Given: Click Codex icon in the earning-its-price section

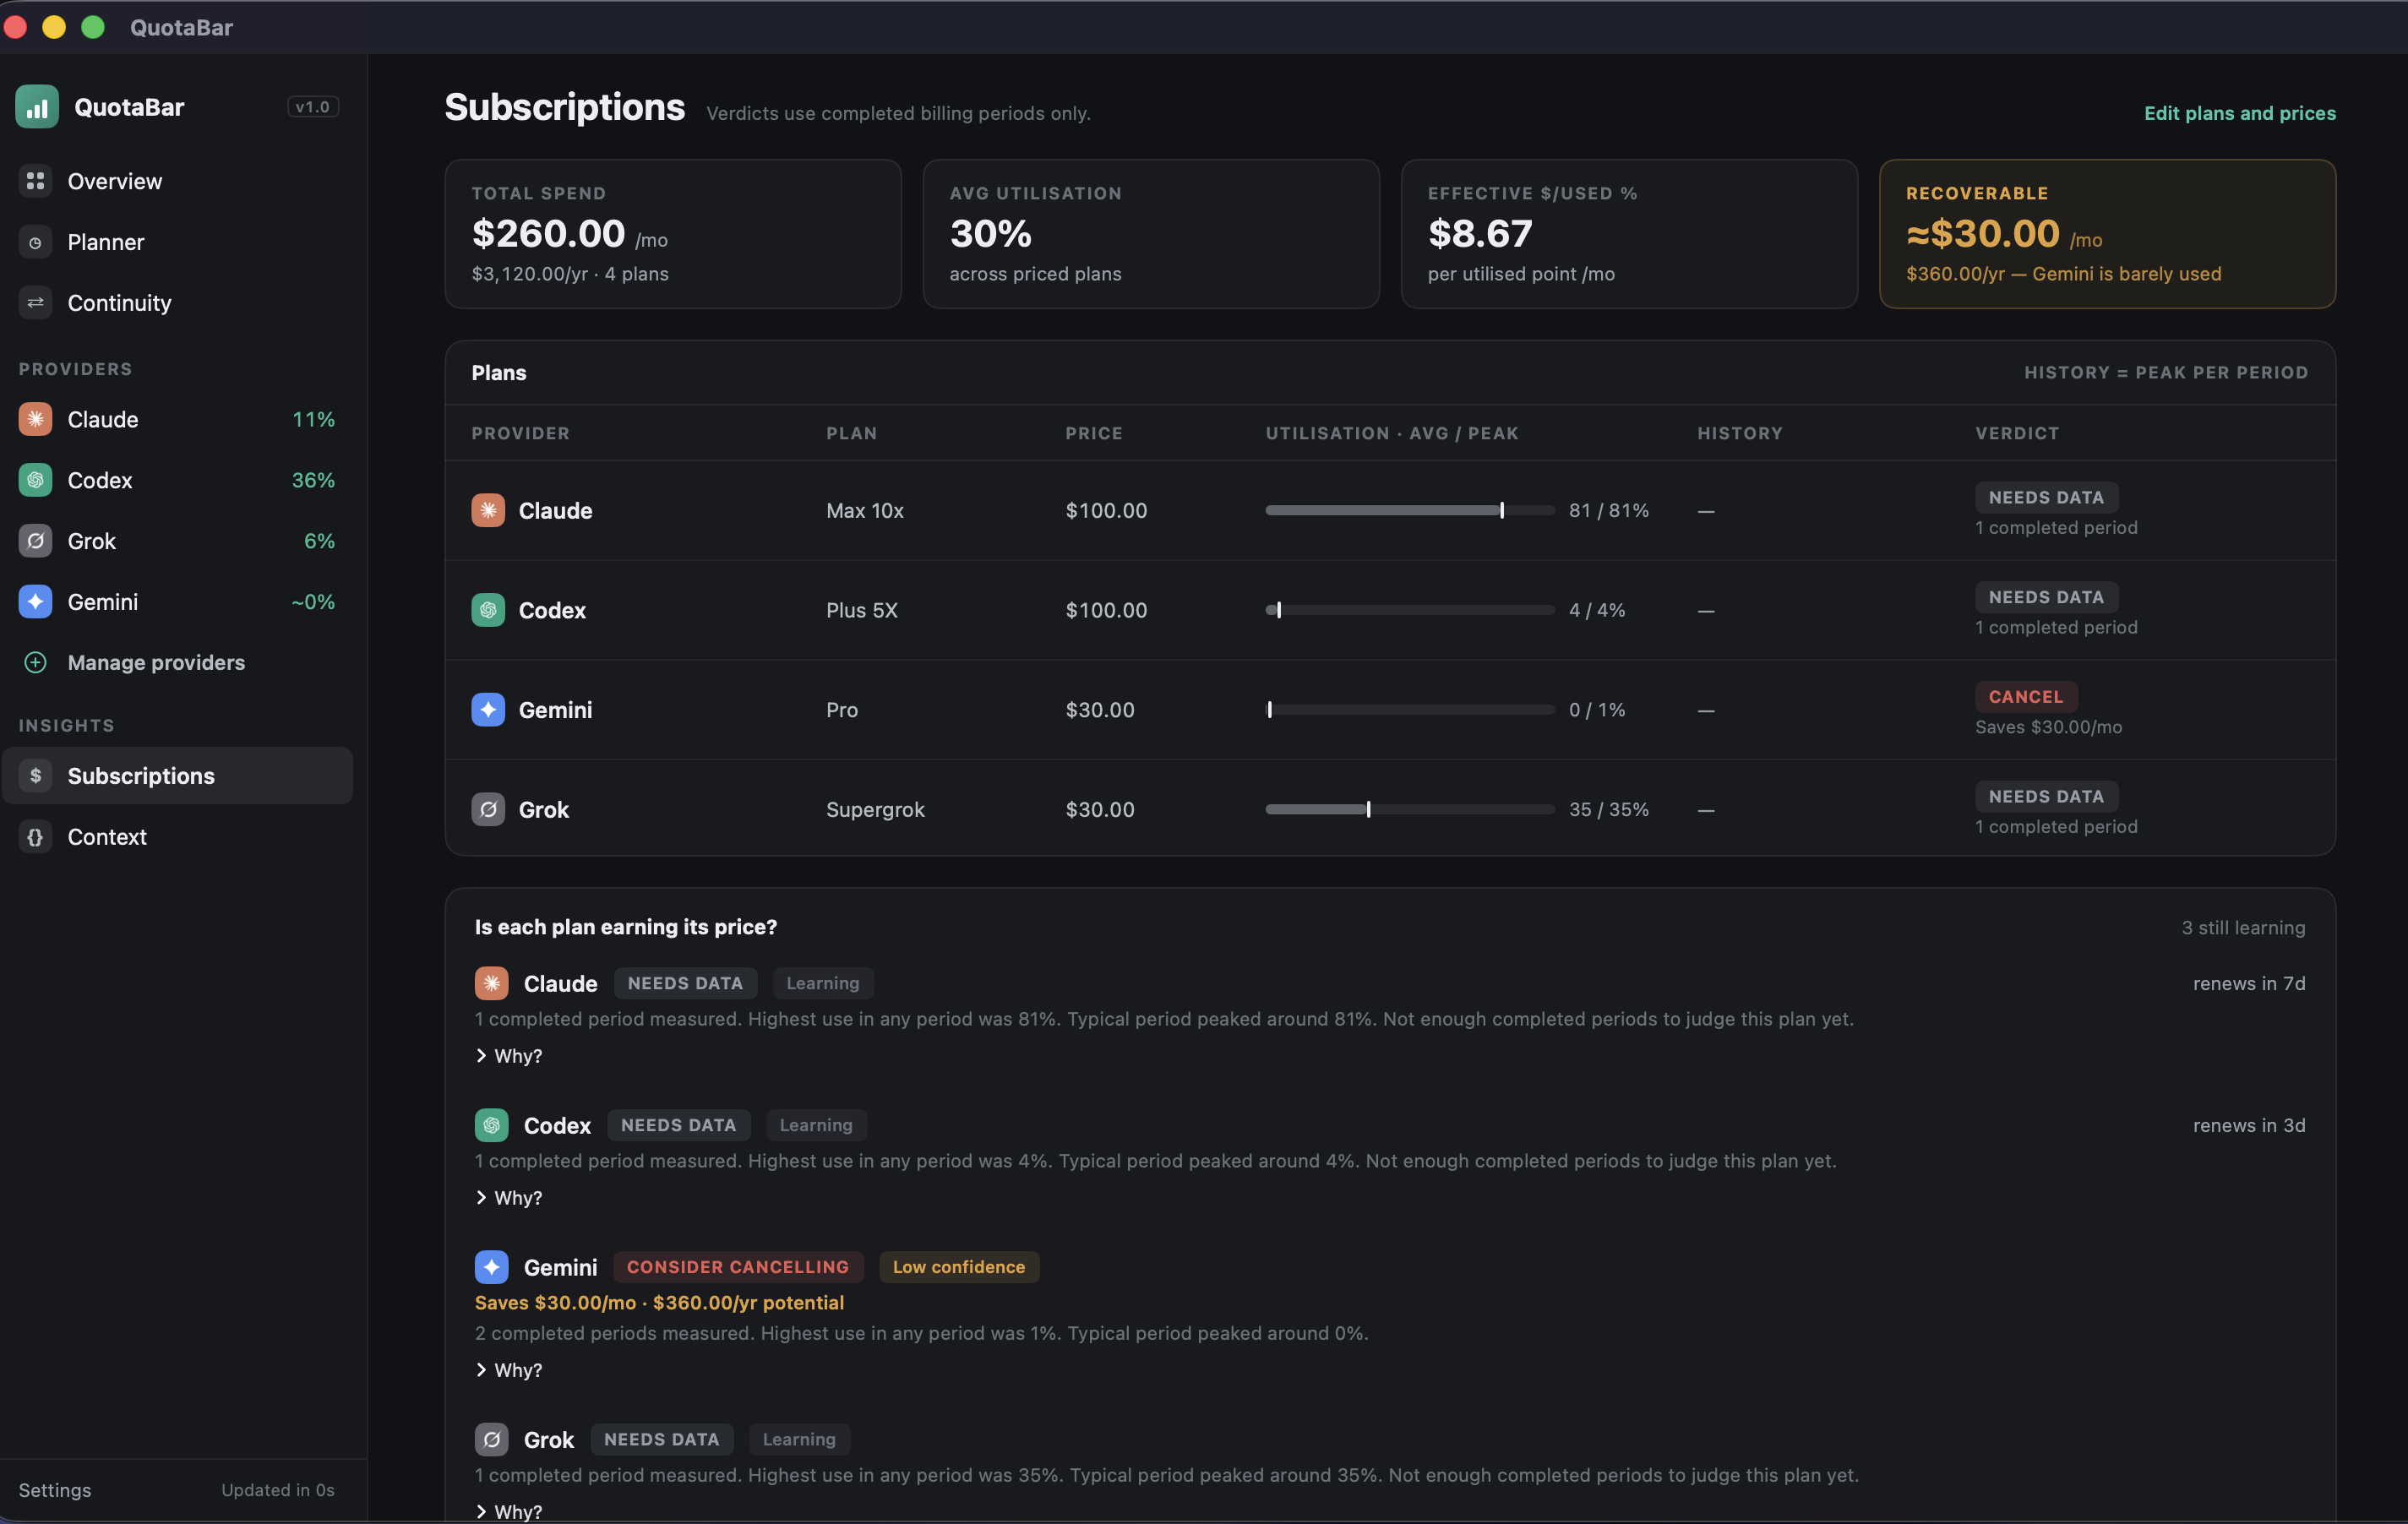Looking at the screenshot, I should pyautogui.click(x=491, y=1125).
